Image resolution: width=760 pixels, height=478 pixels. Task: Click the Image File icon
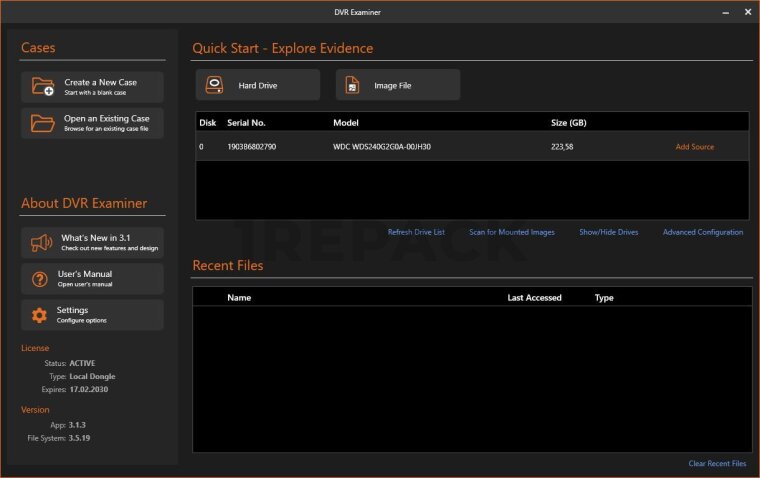click(353, 86)
